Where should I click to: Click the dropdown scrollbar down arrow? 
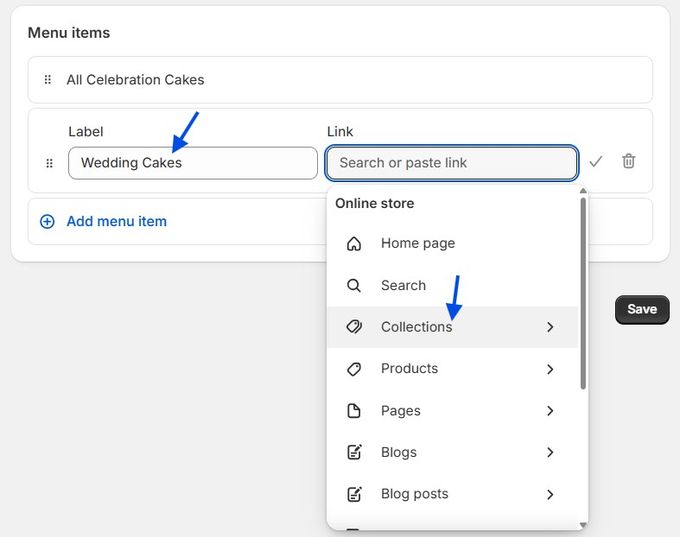click(583, 525)
